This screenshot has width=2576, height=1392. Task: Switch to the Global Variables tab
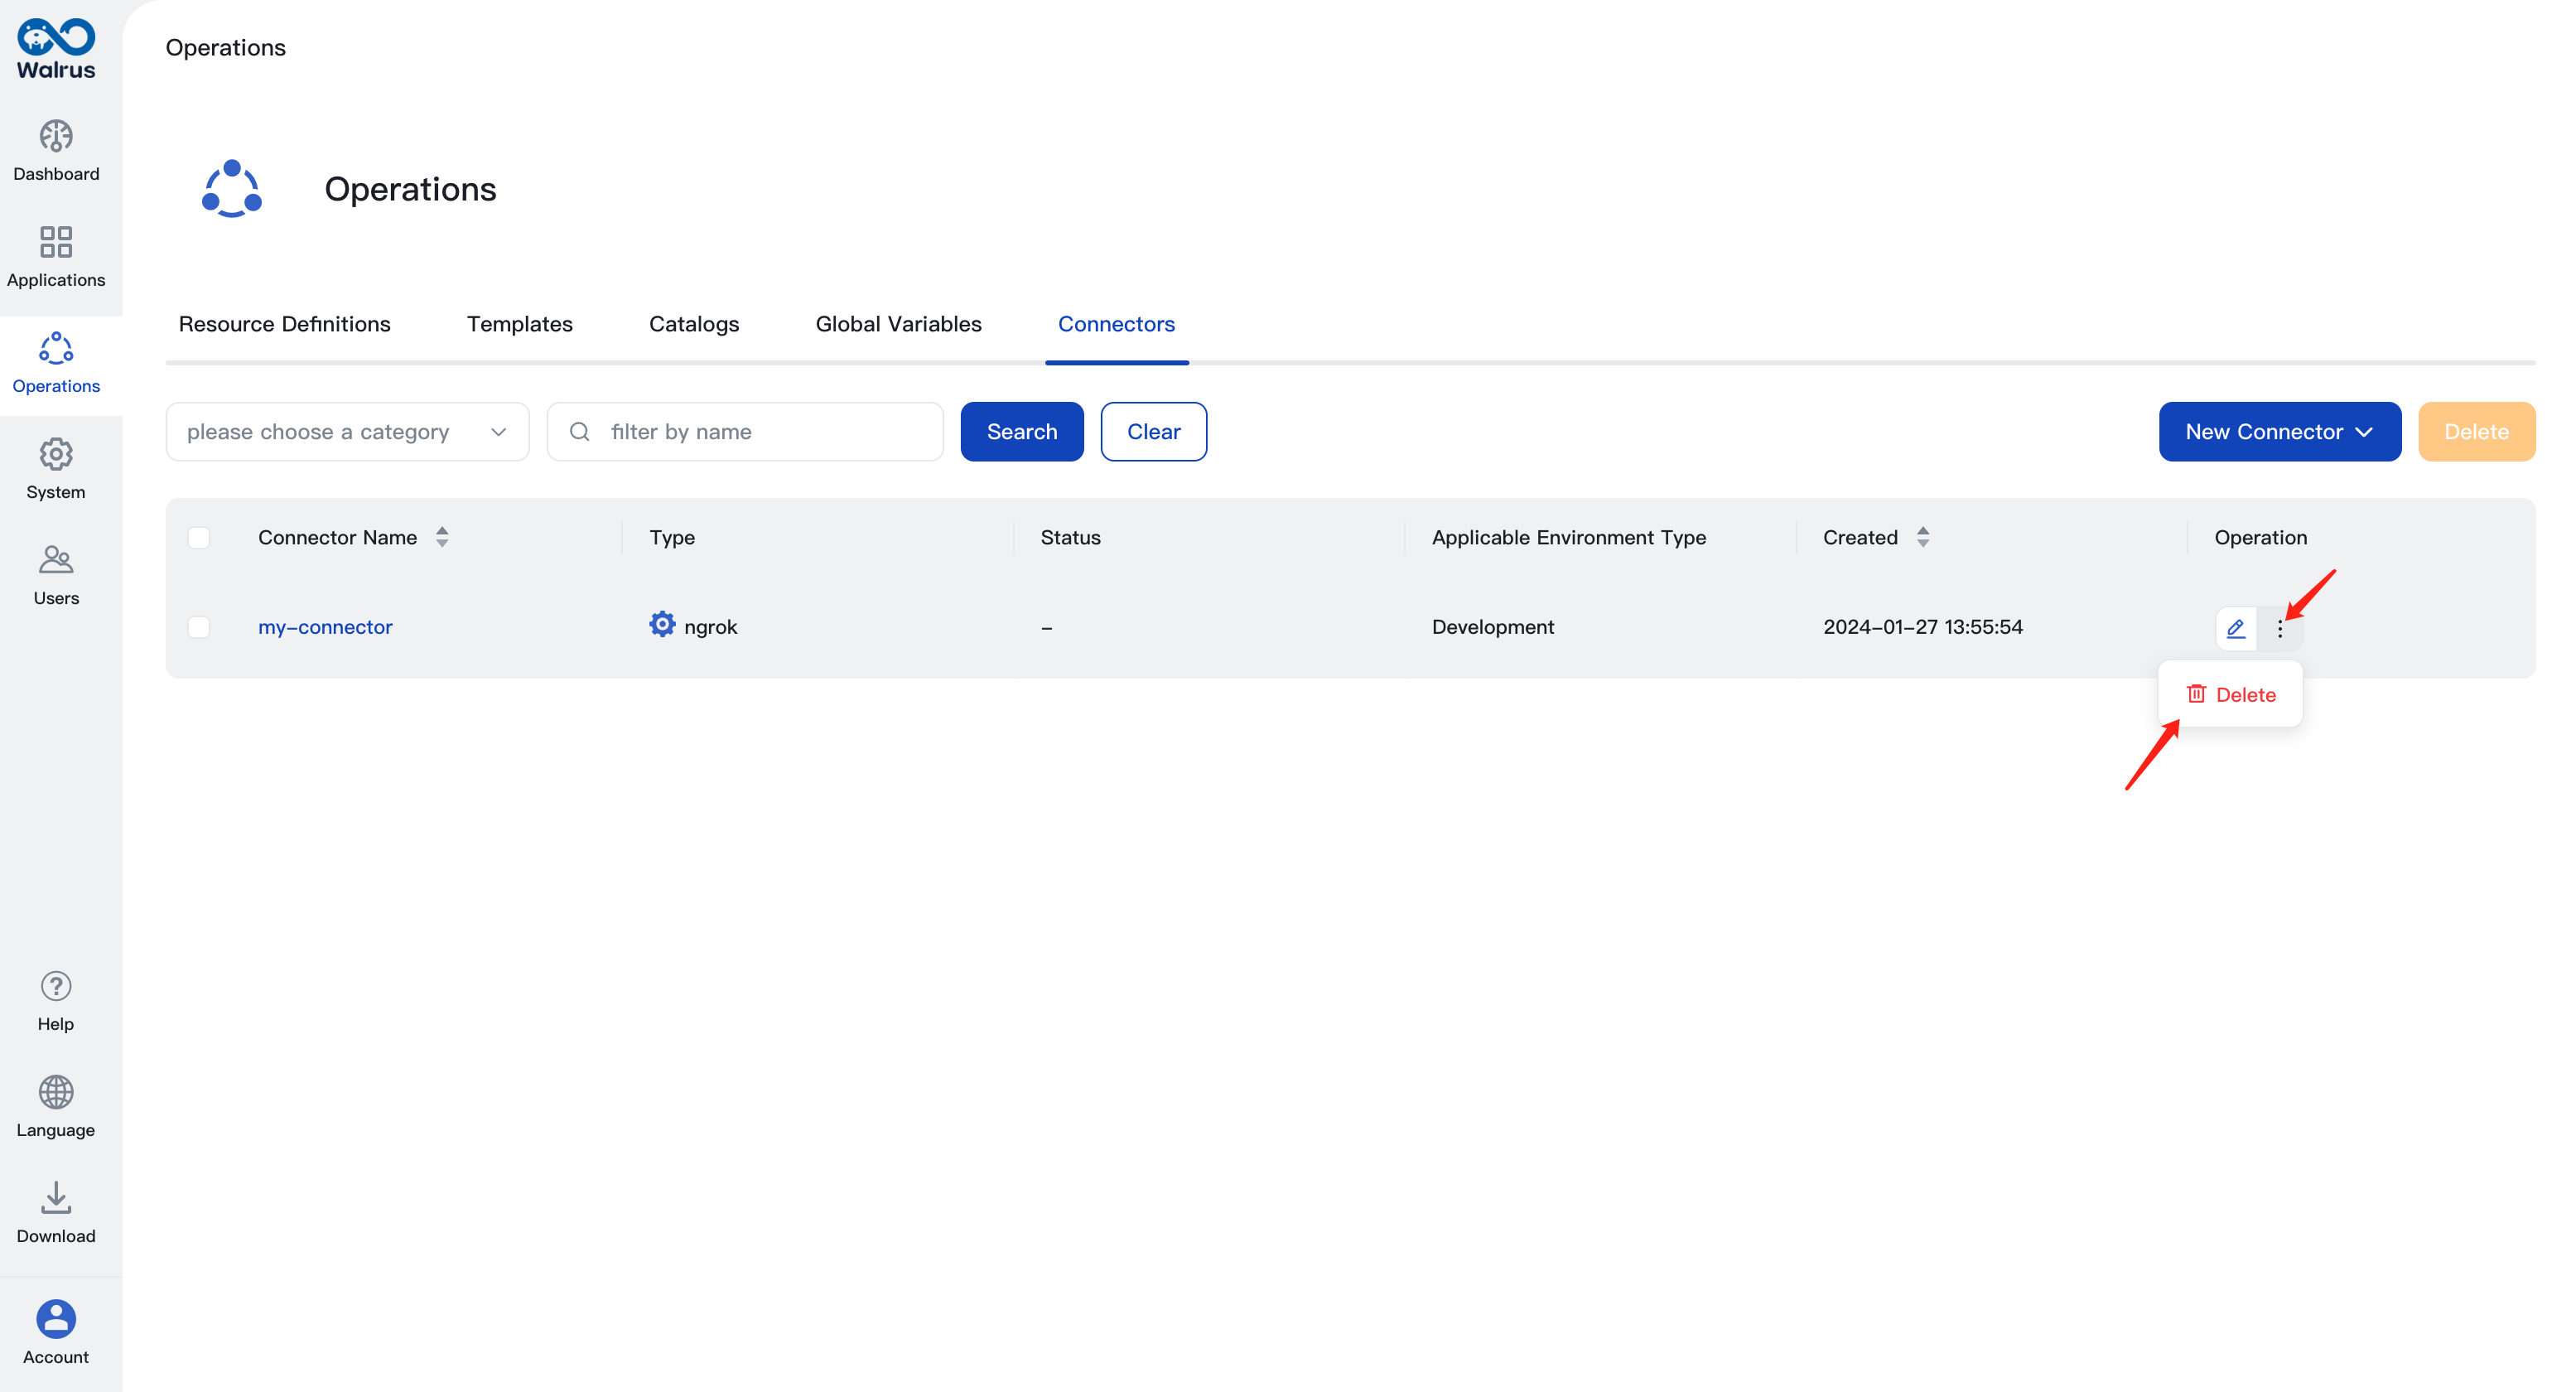(x=898, y=324)
